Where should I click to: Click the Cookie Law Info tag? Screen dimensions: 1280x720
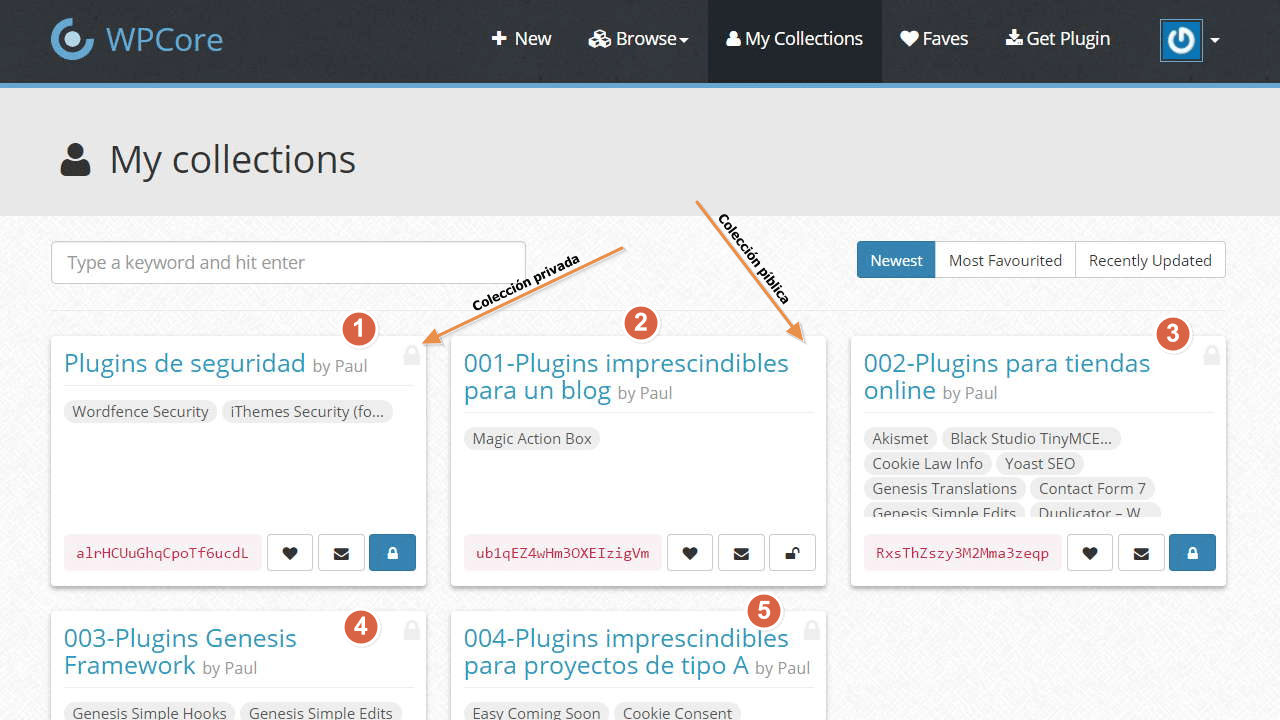927,464
